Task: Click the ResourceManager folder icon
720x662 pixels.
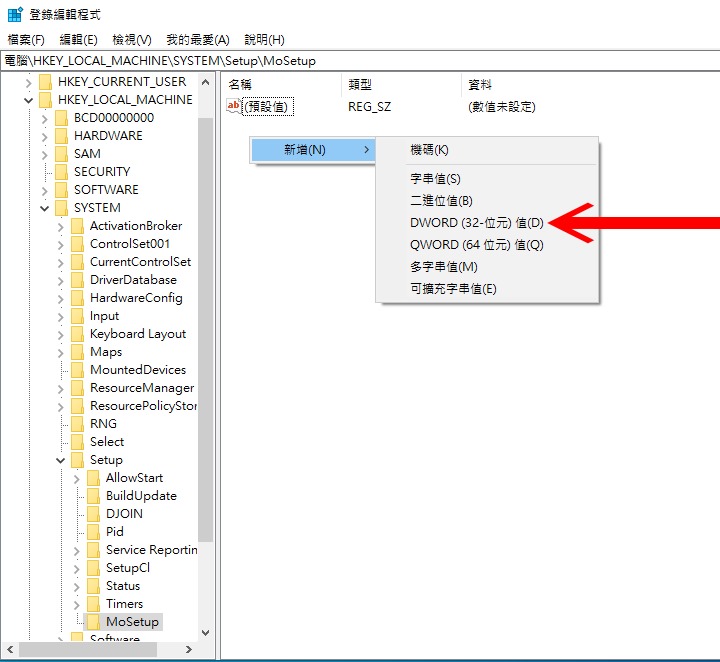Action: [78, 387]
